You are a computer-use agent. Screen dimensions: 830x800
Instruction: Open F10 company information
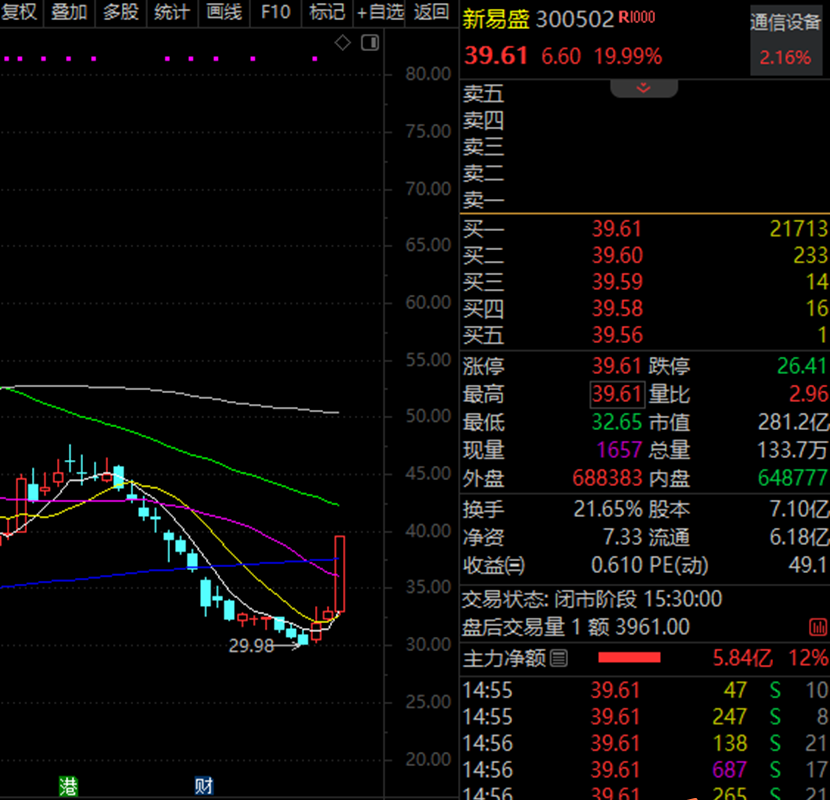click(276, 12)
